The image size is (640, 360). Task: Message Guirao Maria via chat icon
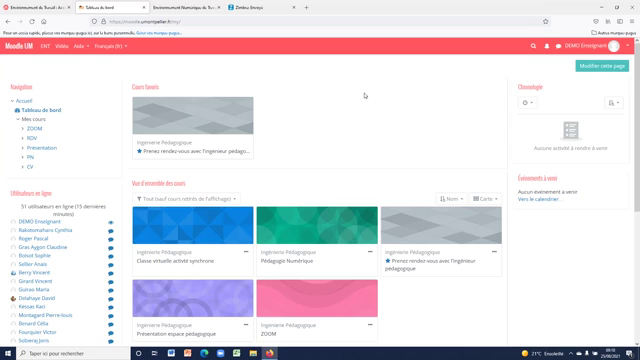(111, 291)
